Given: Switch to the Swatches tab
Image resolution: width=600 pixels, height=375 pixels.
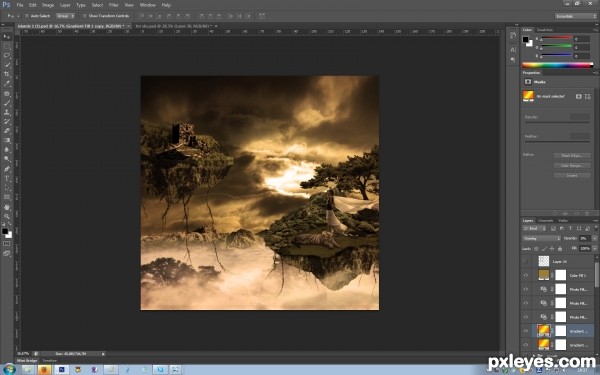Looking at the screenshot, I should point(545,30).
